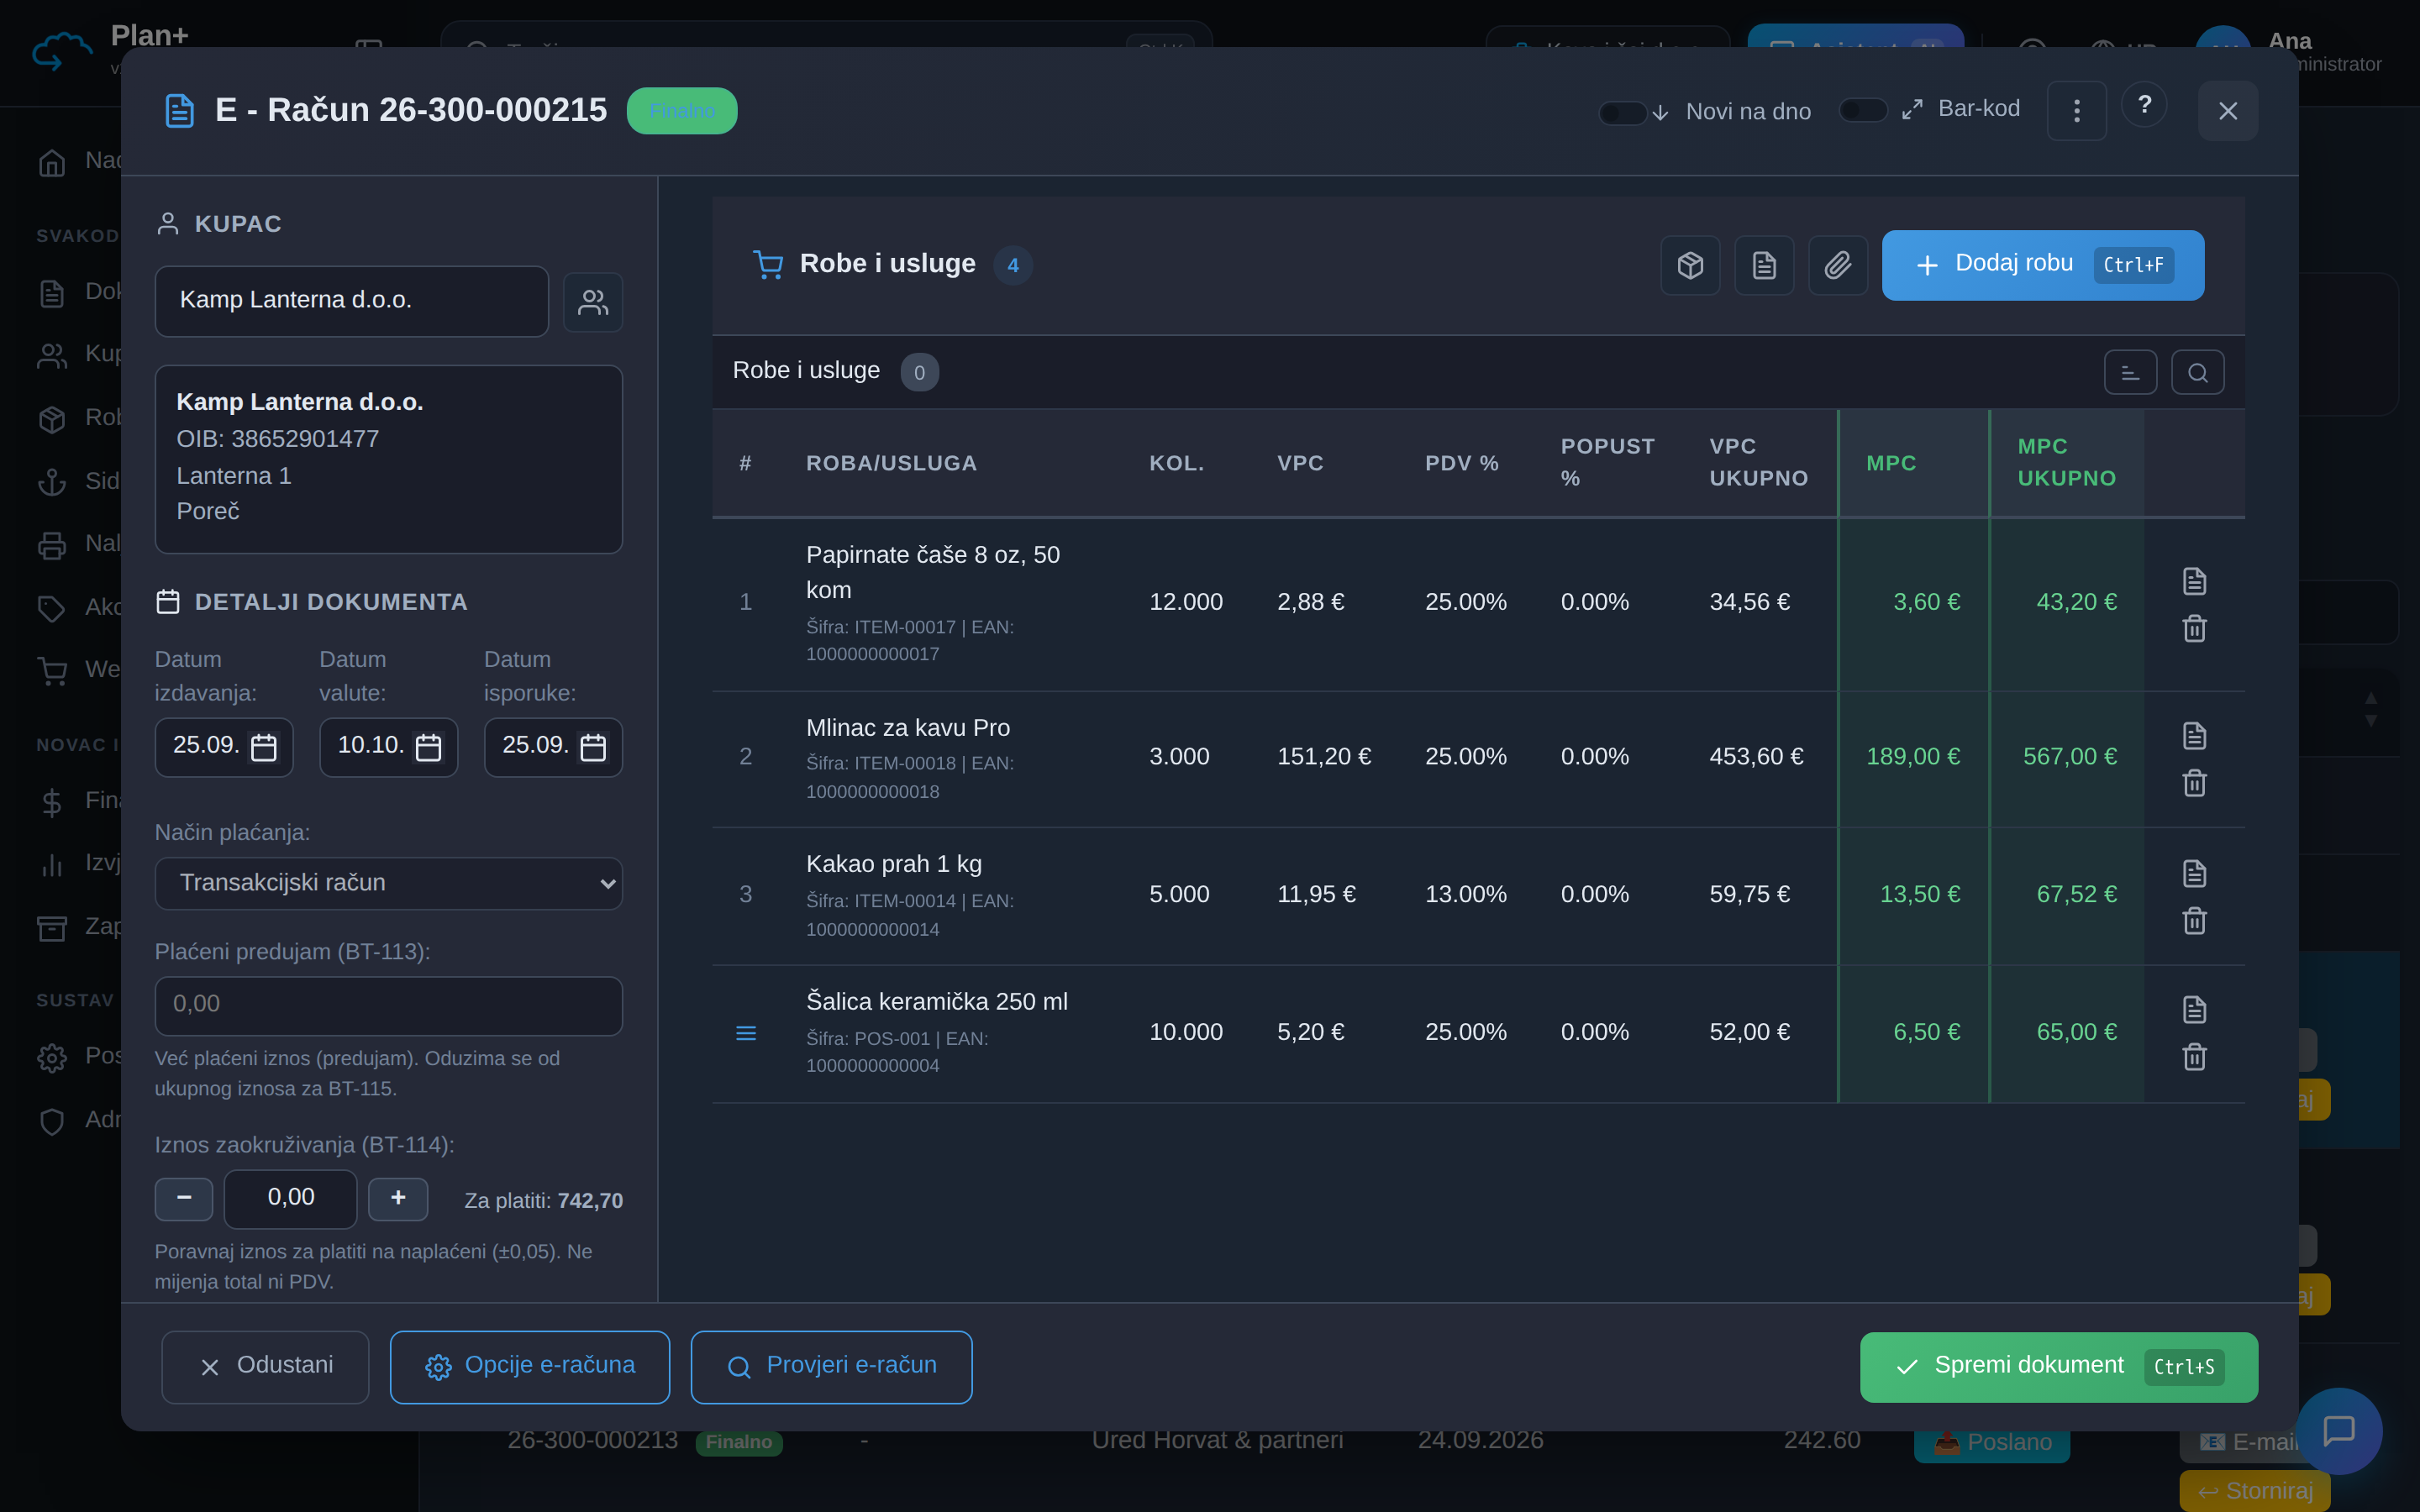Image resolution: width=2420 pixels, height=1512 pixels.
Task: Delete the Kakao prah 1 kg row
Action: coord(2194,921)
